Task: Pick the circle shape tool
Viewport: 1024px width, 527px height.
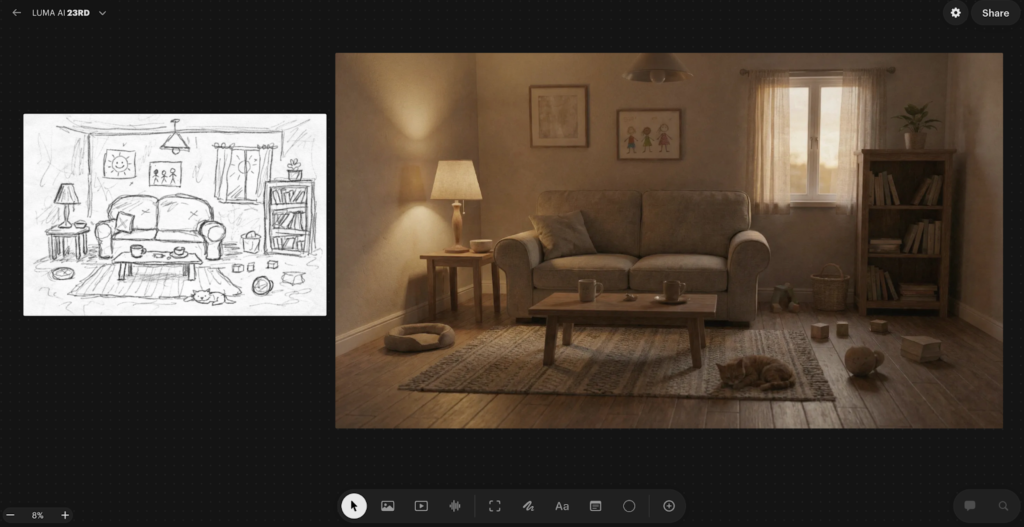Action: tap(629, 506)
